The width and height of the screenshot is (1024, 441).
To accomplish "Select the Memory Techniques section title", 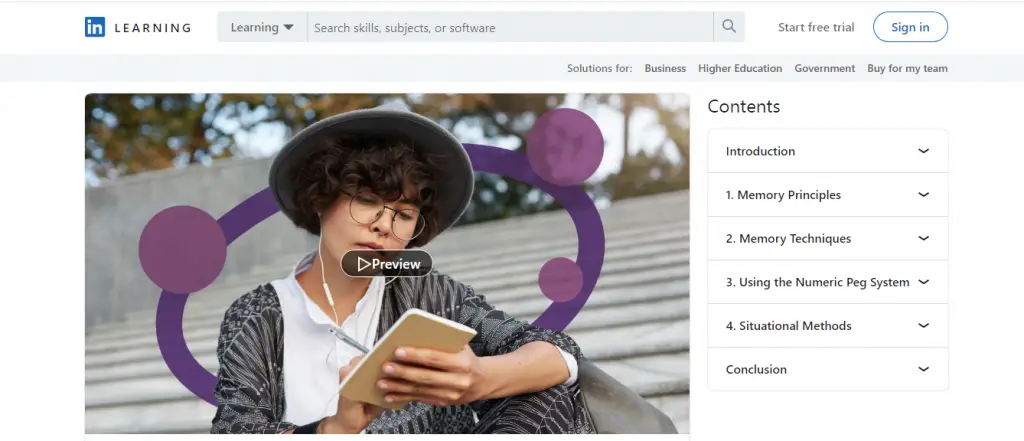I will click(788, 238).
